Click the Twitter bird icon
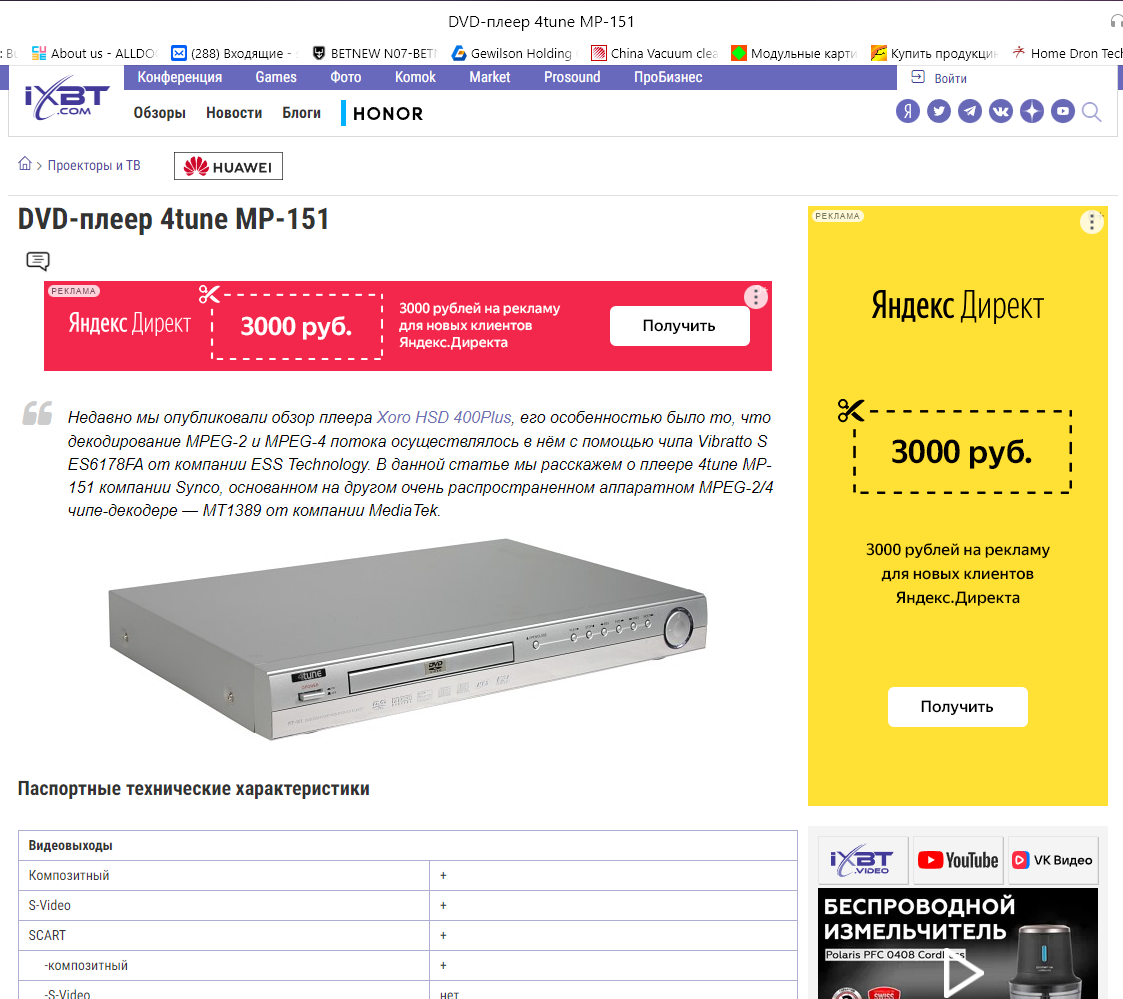The height and width of the screenshot is (999, 1123). point(938,112)
